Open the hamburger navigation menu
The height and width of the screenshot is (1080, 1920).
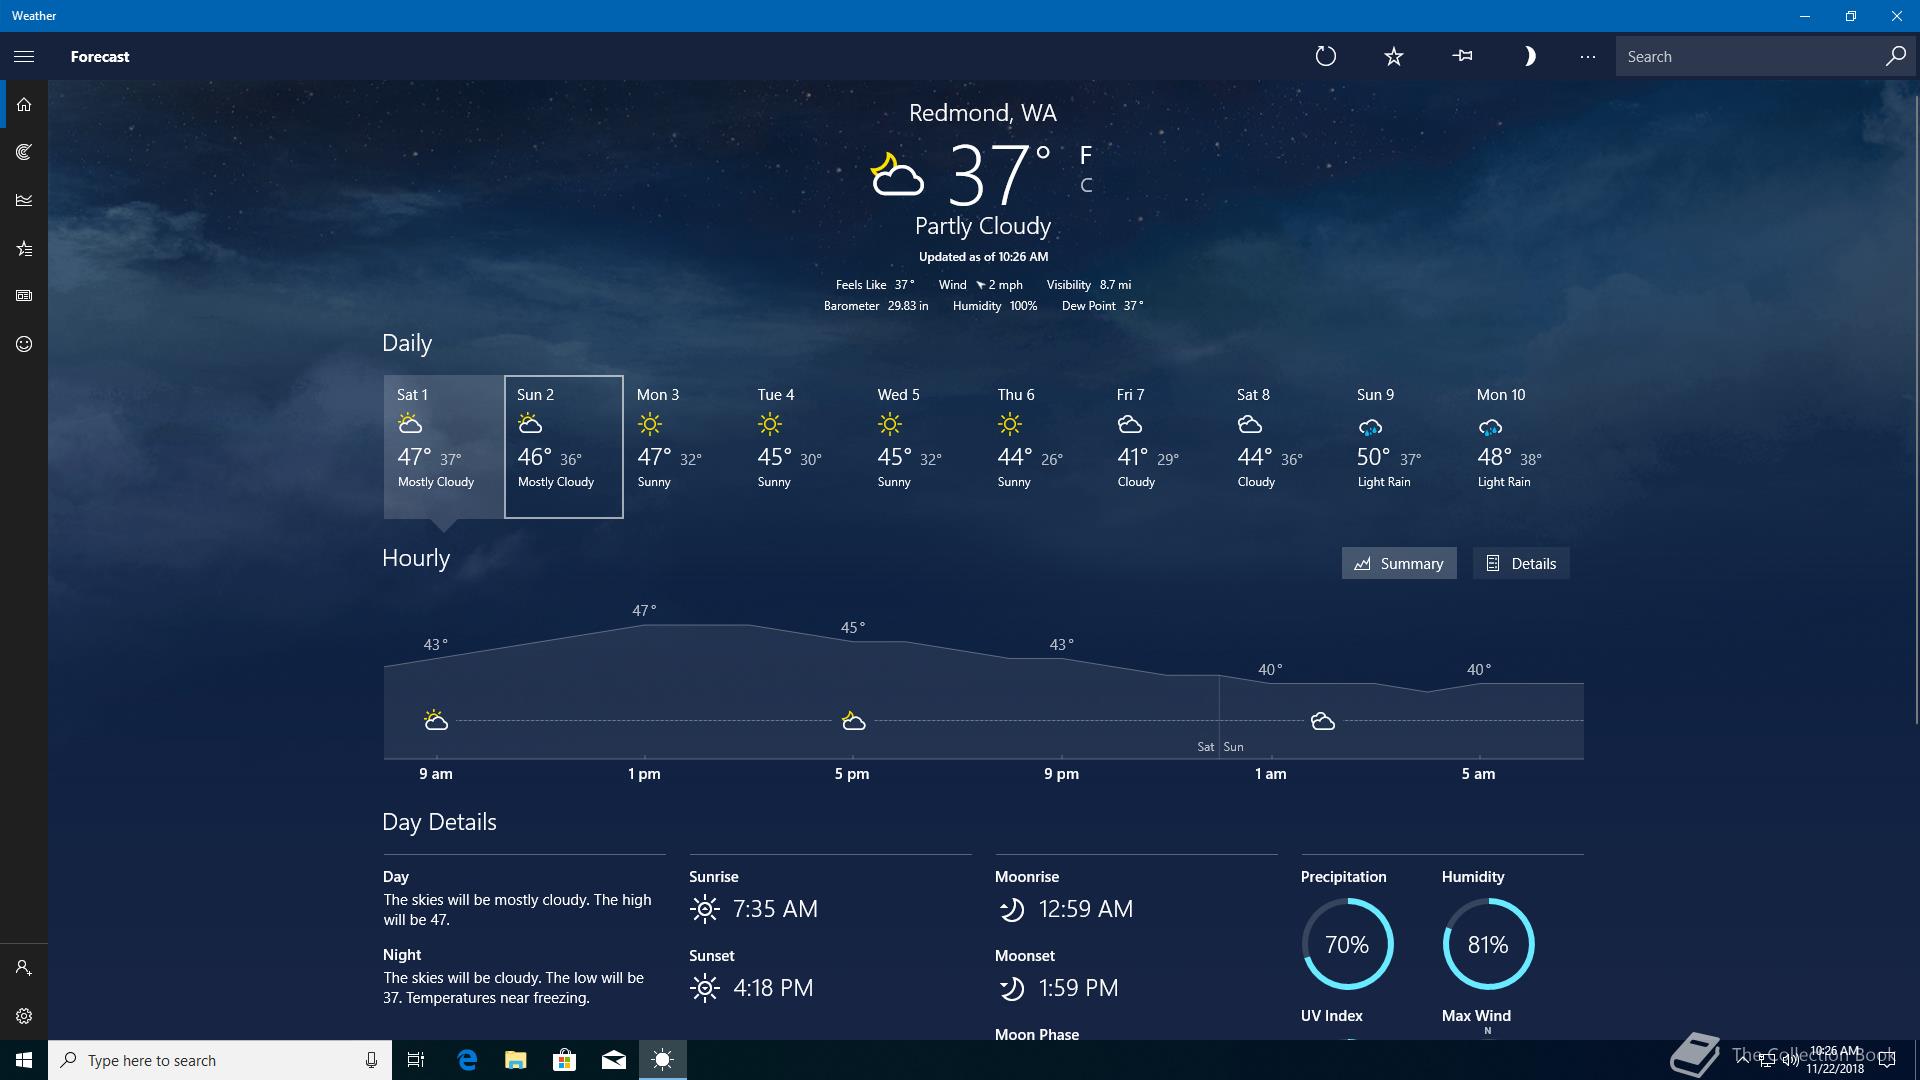tap(24, 57)
